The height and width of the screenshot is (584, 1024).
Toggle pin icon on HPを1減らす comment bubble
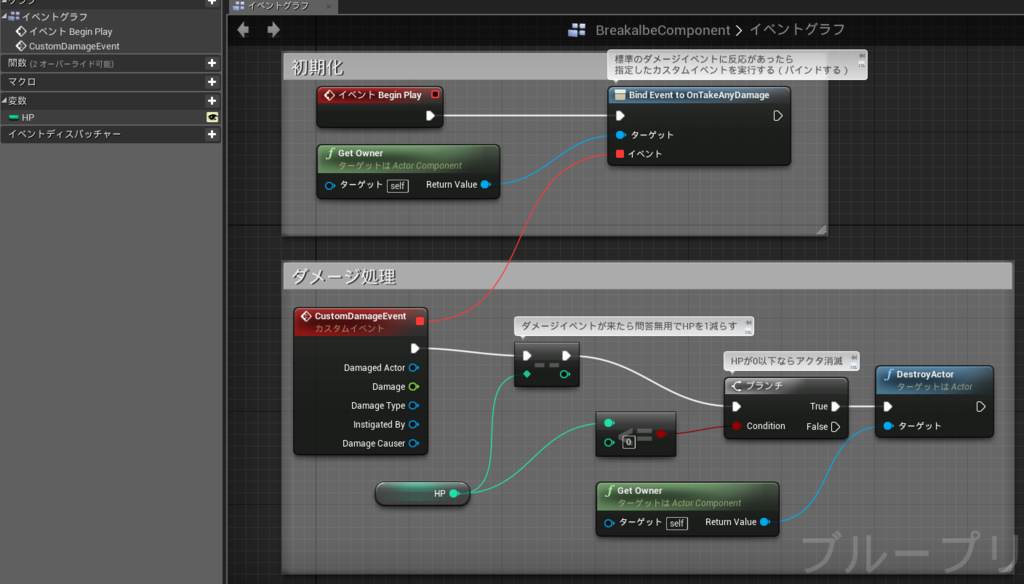coord(748,323)
